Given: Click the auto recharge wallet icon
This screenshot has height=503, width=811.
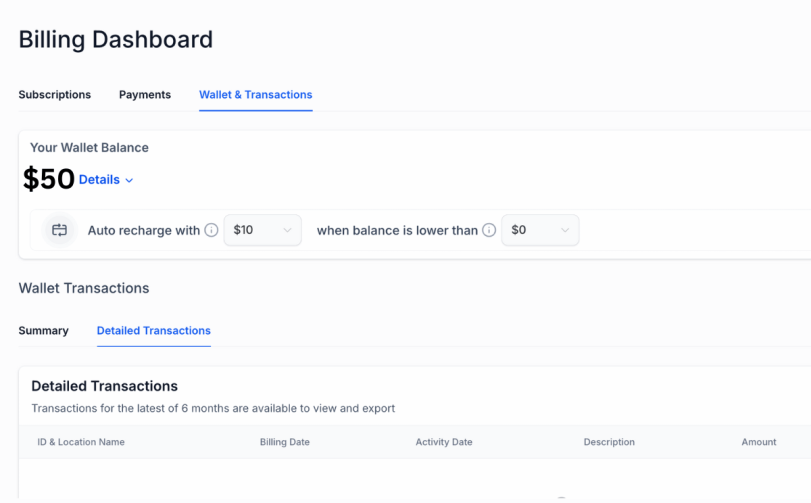Looking at the screenshot, I should [59, 230].
